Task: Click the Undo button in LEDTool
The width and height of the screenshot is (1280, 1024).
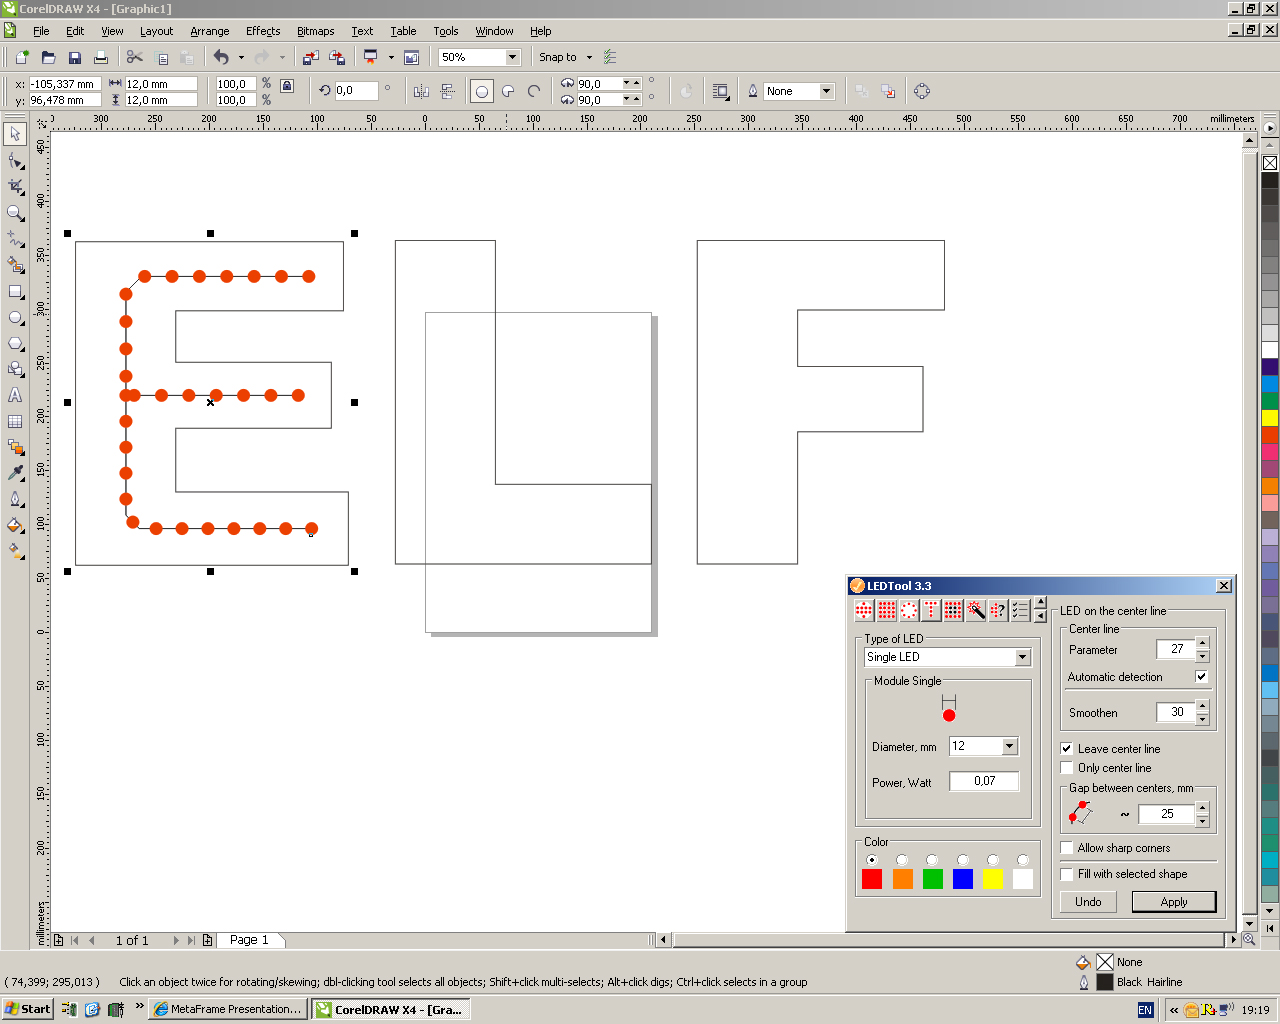Action: tap(1088, 902)
